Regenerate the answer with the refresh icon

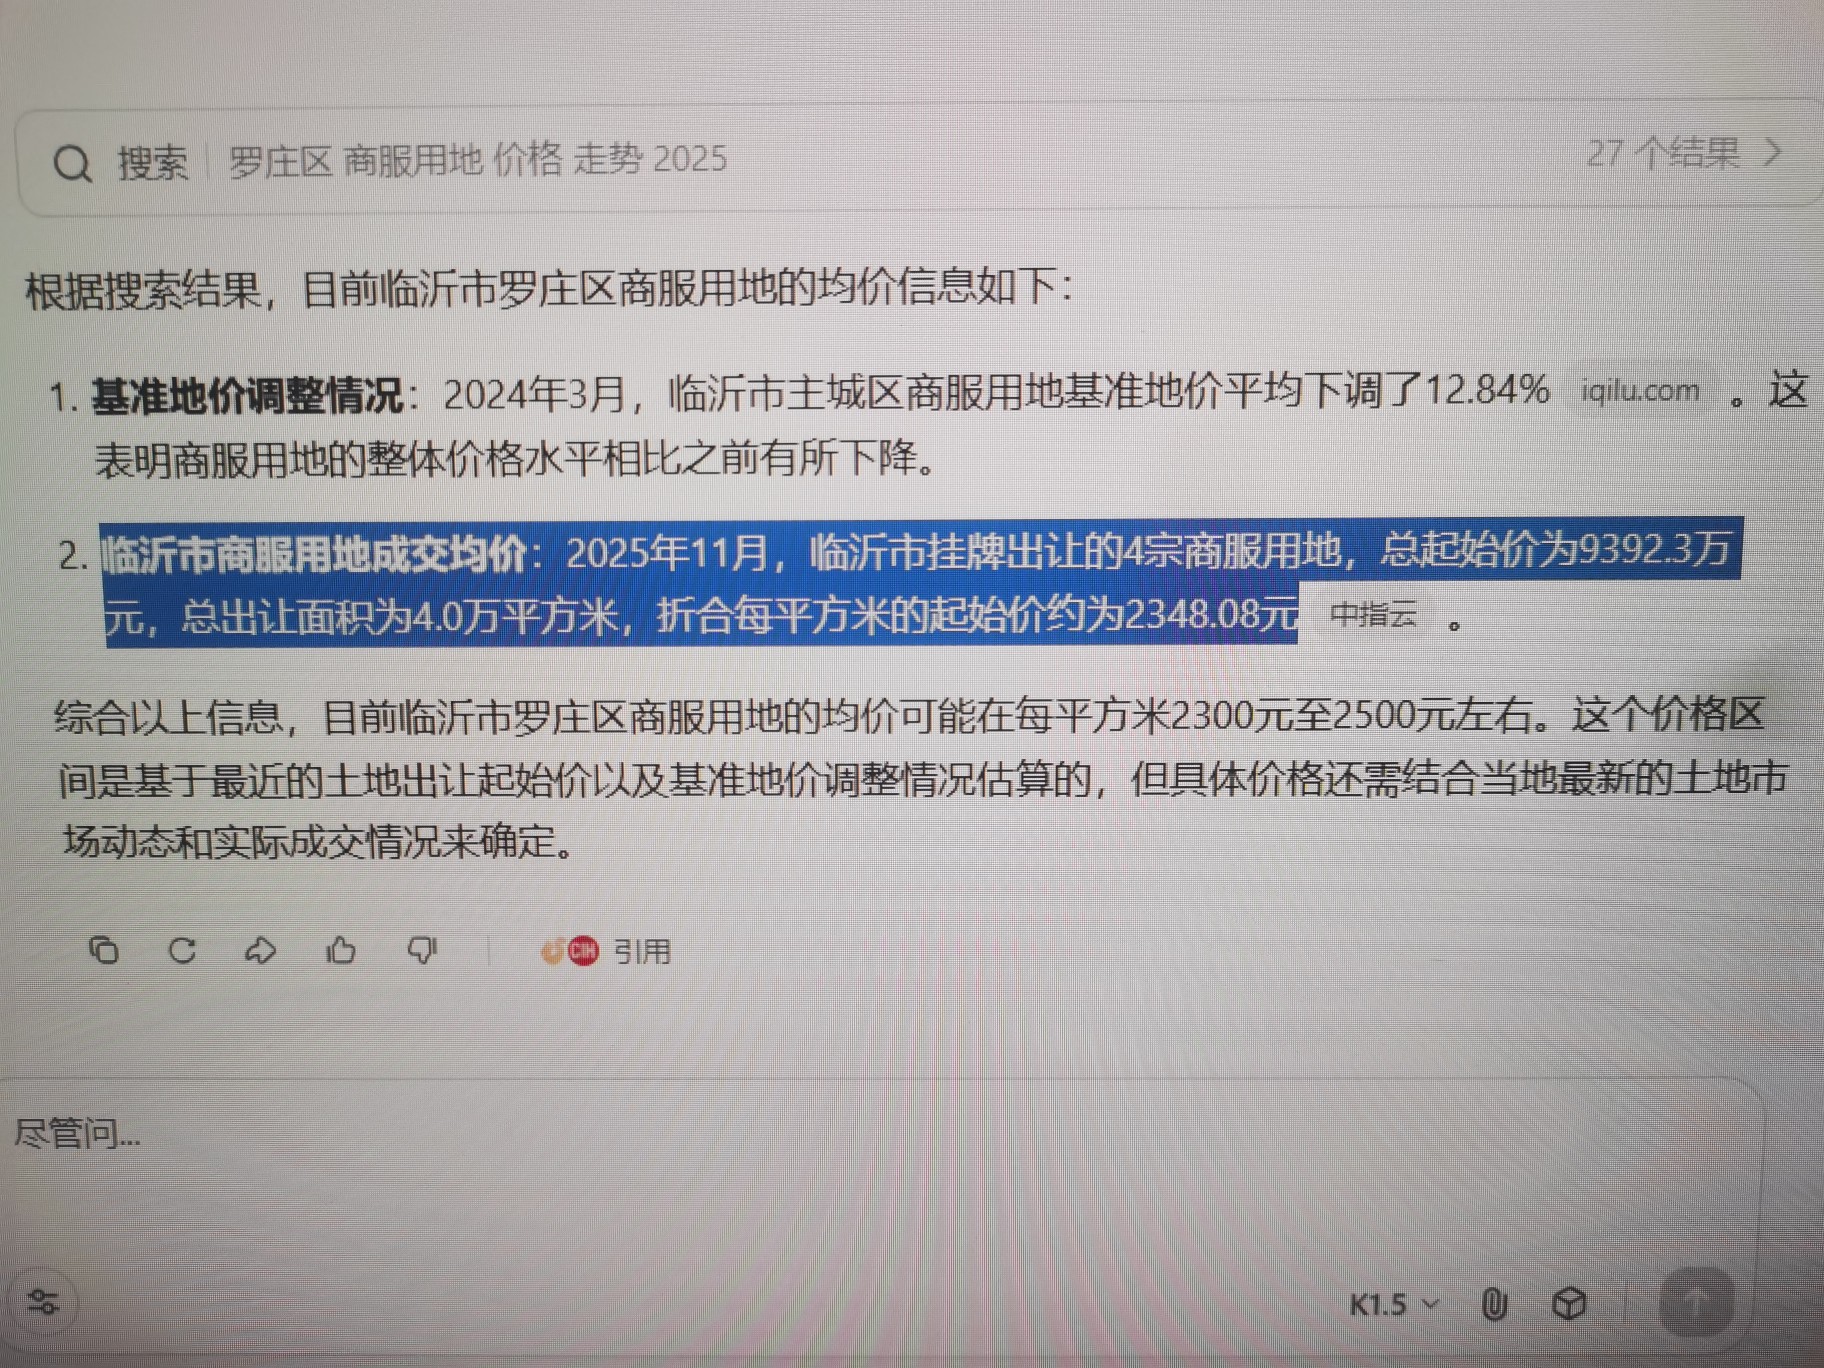[x=182, y=949]
